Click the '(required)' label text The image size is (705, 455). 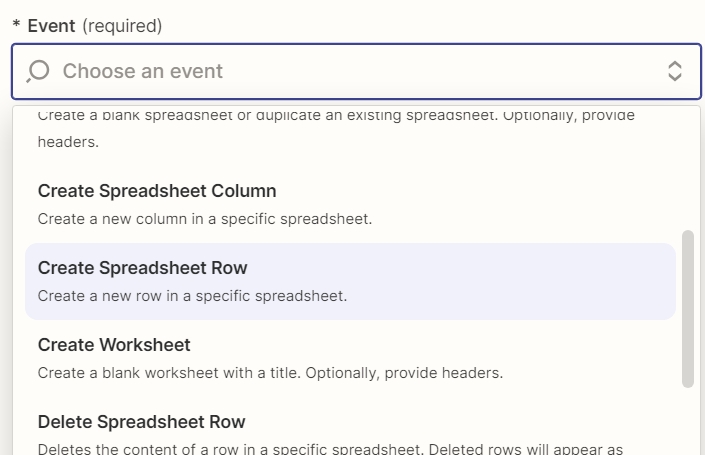click(x=122, y=26)
